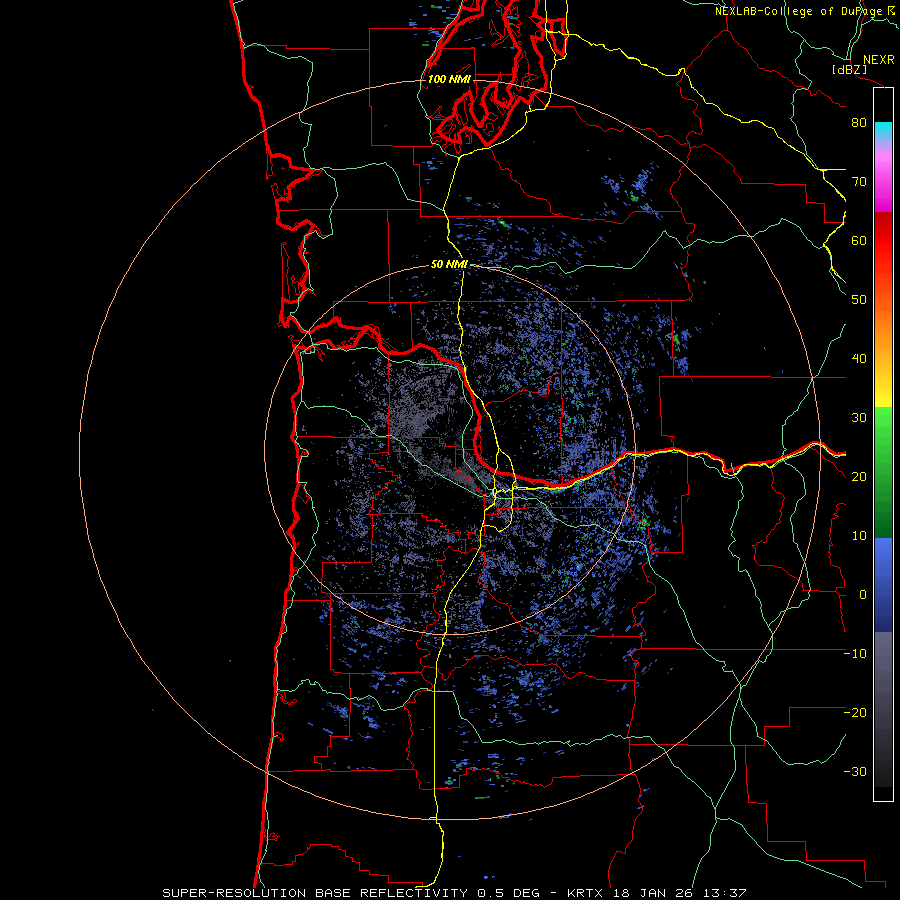Click the '50 NMI' range ring label
The image size is (900, 900).
click(449, 265)
